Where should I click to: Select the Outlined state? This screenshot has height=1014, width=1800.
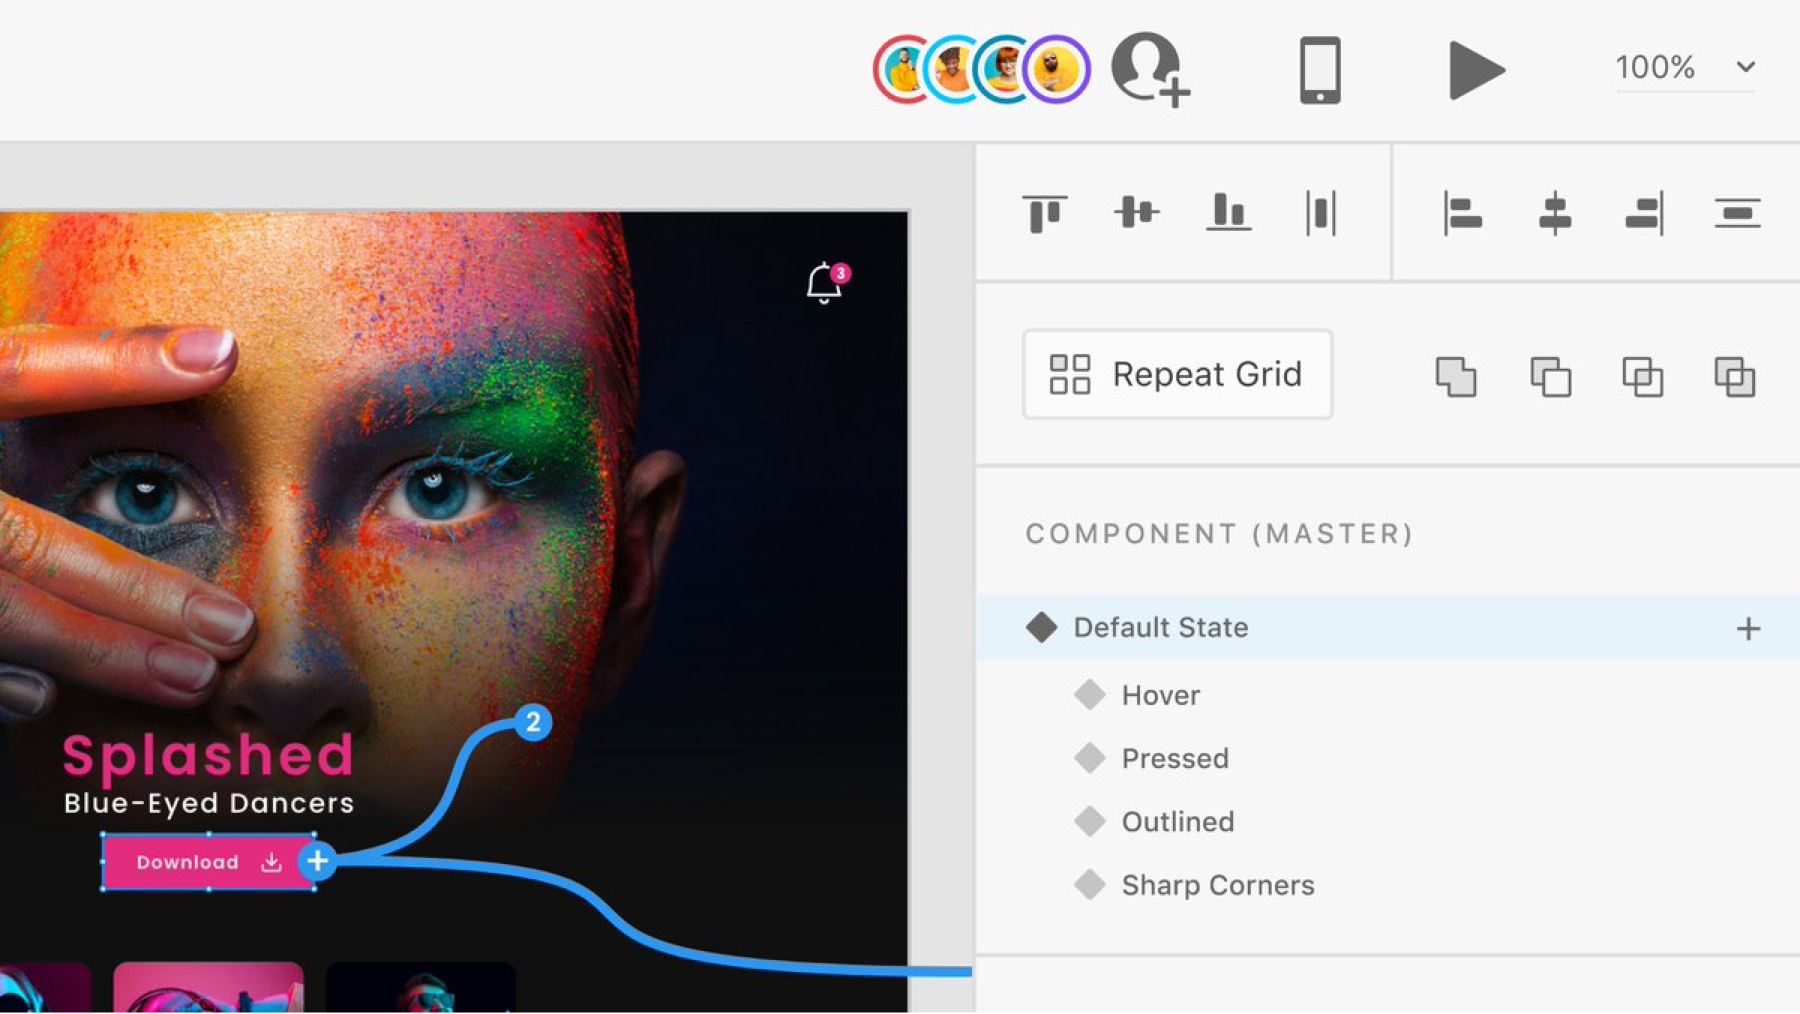tap(1178, 822)
